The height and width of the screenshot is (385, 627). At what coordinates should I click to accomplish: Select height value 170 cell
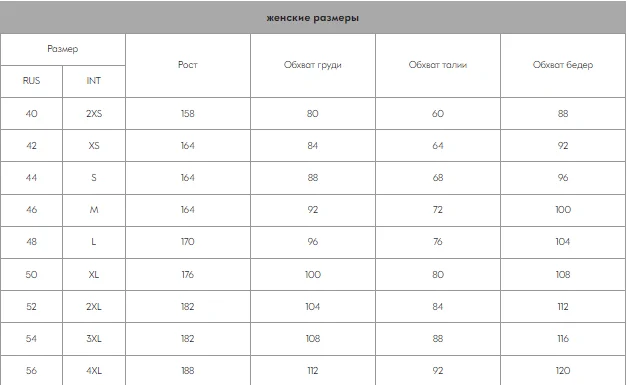(188, 242)
